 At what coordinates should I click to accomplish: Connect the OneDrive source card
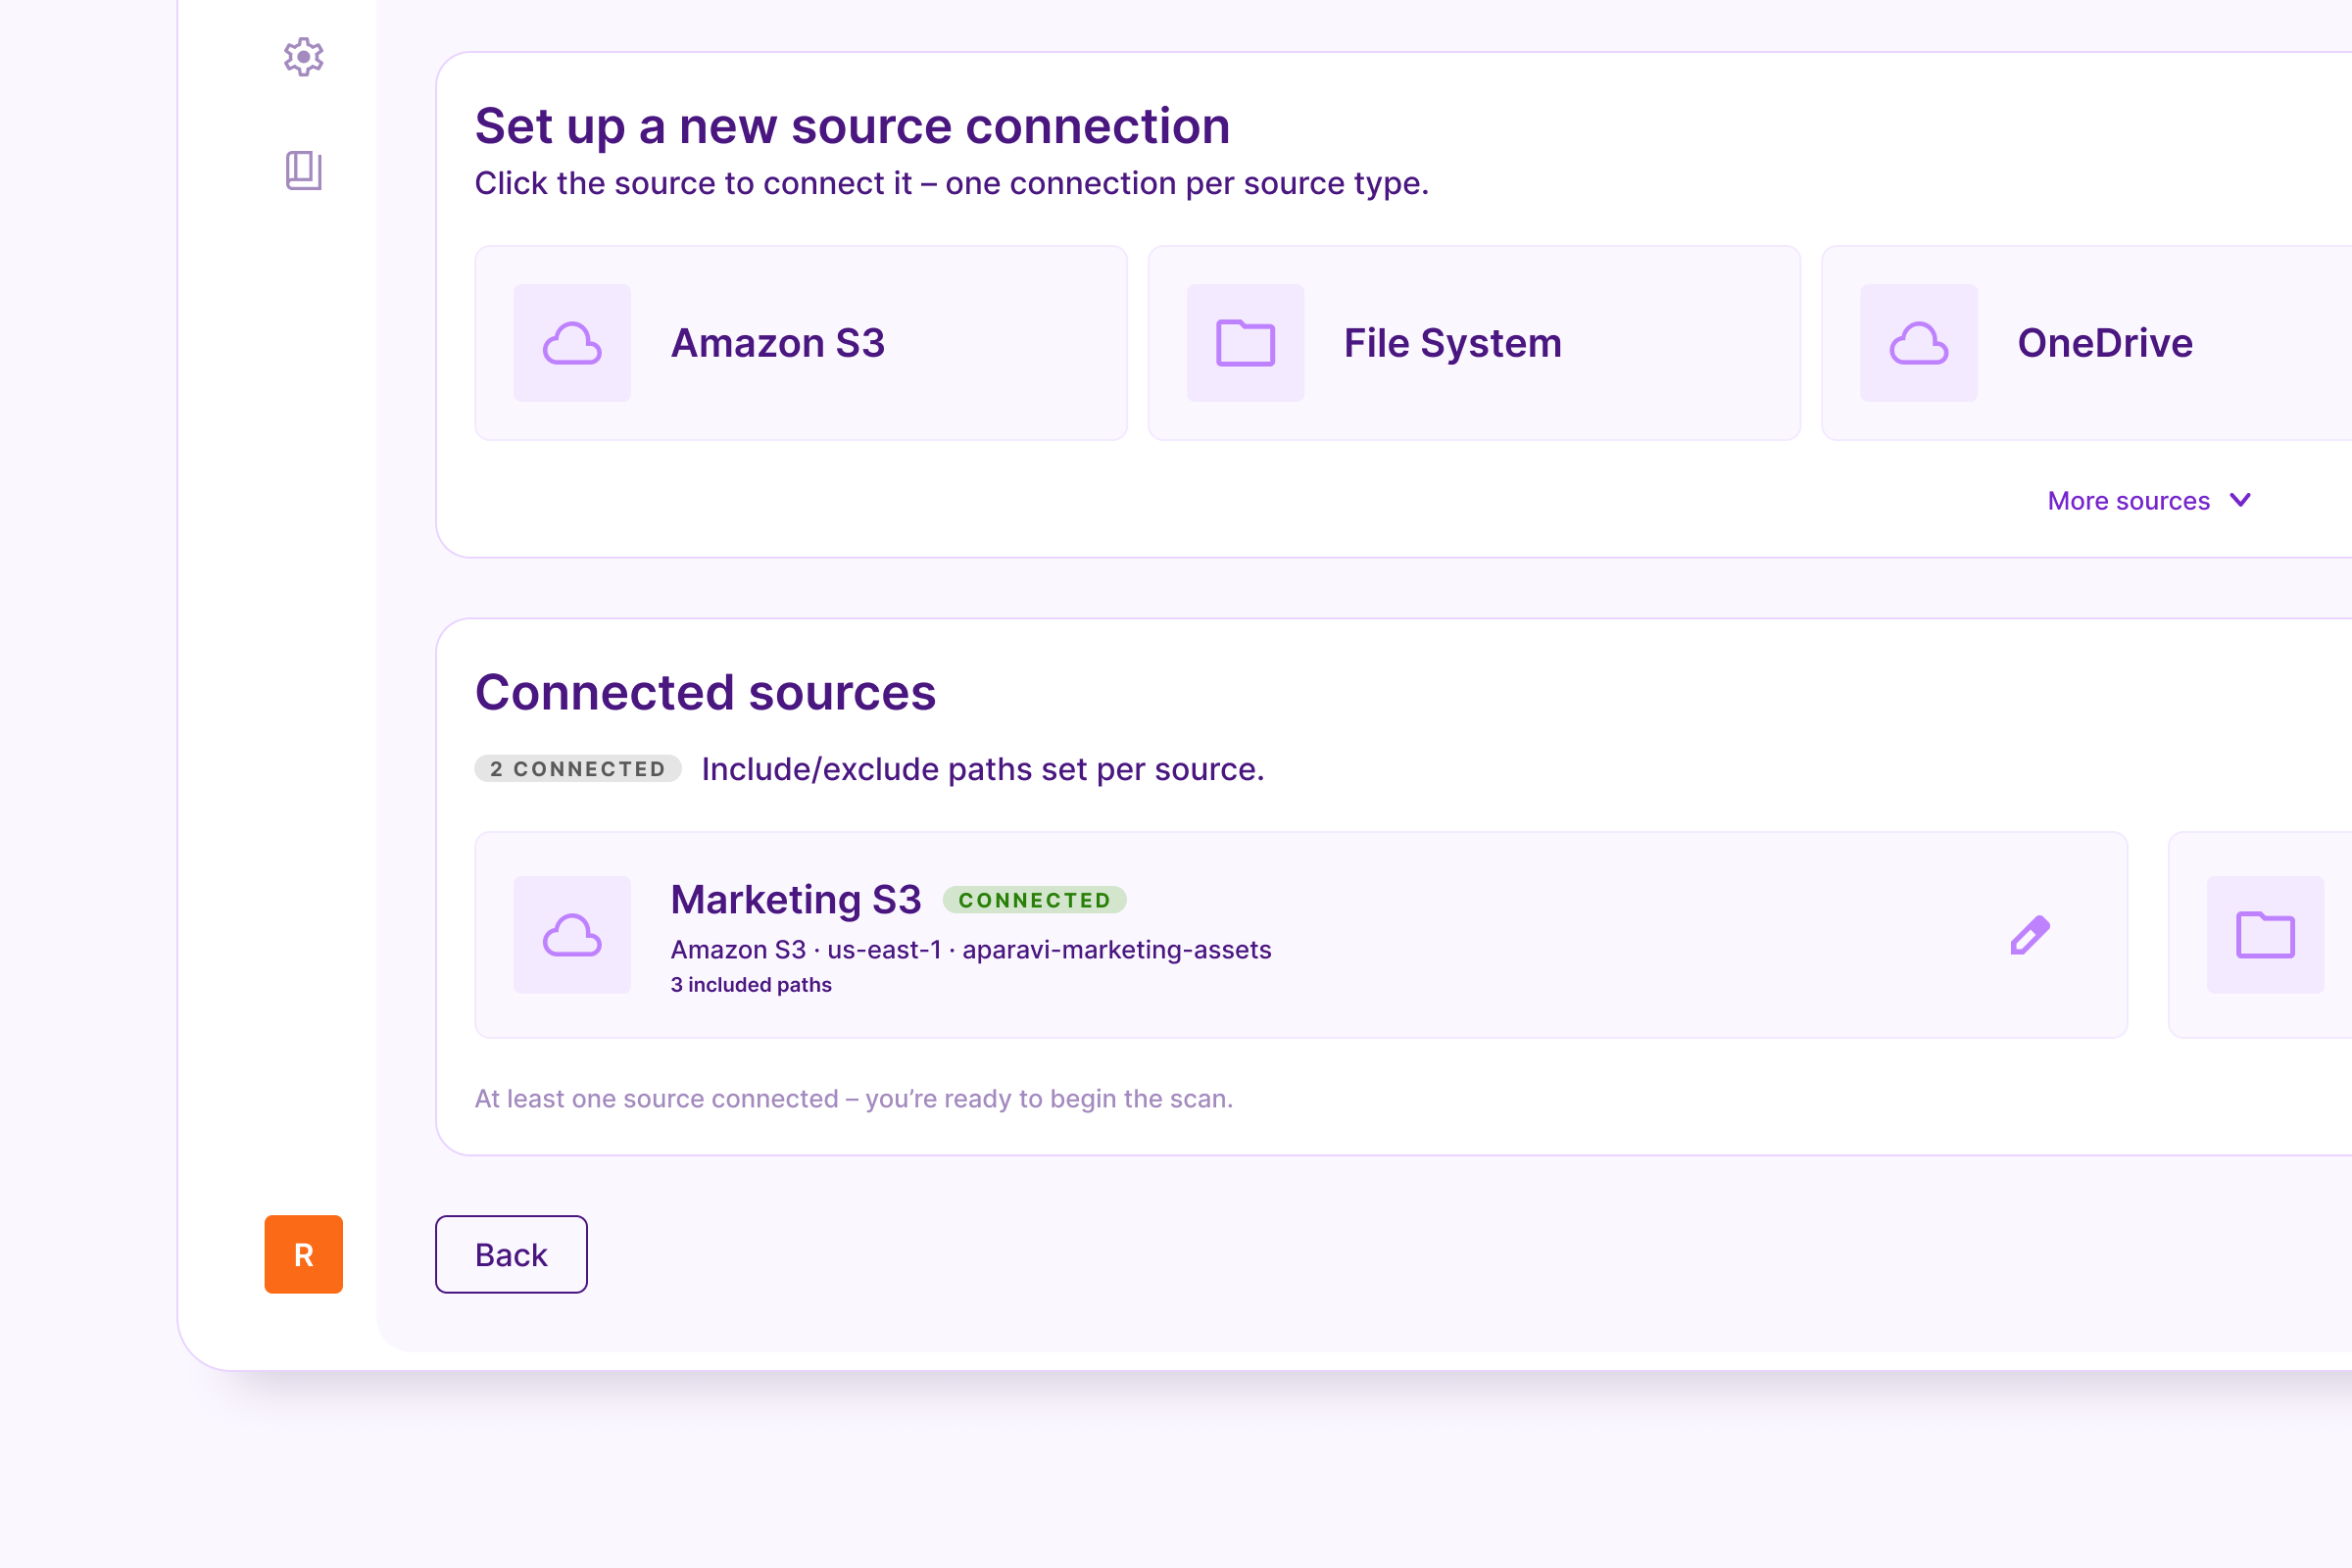pyautogui.click(x=2087, y=343)
